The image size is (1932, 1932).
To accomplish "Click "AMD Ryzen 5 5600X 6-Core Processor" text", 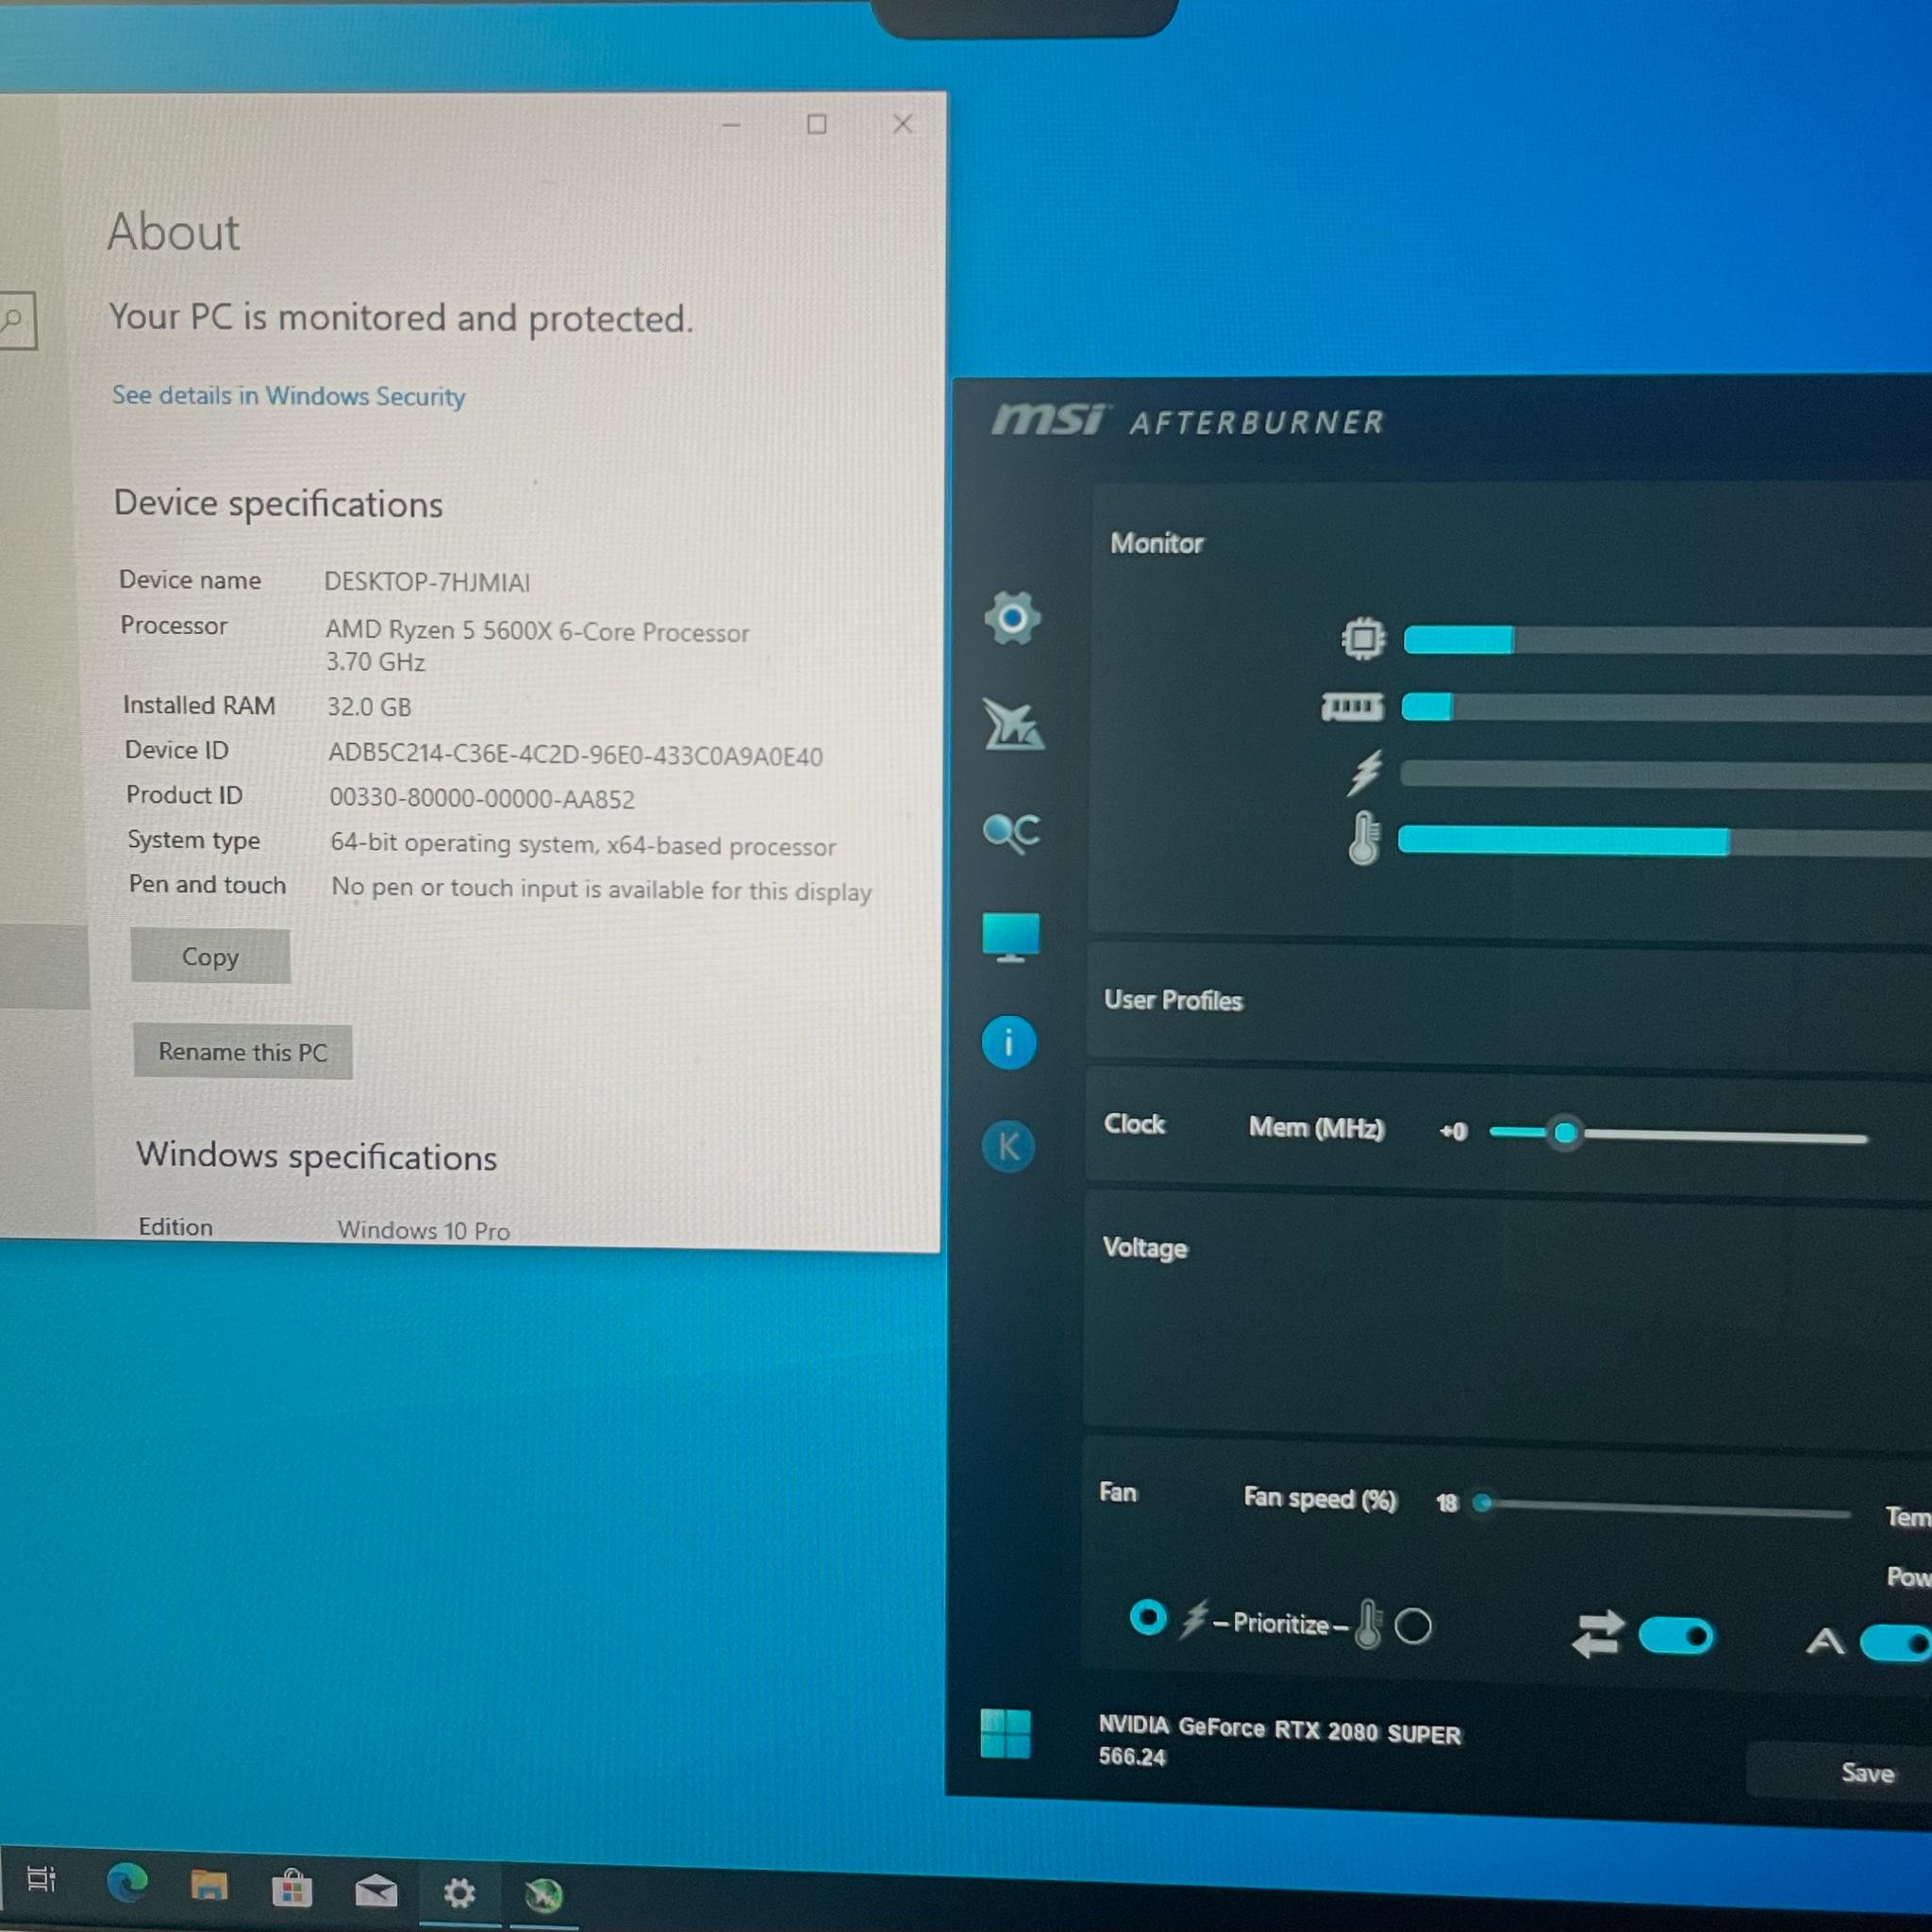I will (537, 631).
